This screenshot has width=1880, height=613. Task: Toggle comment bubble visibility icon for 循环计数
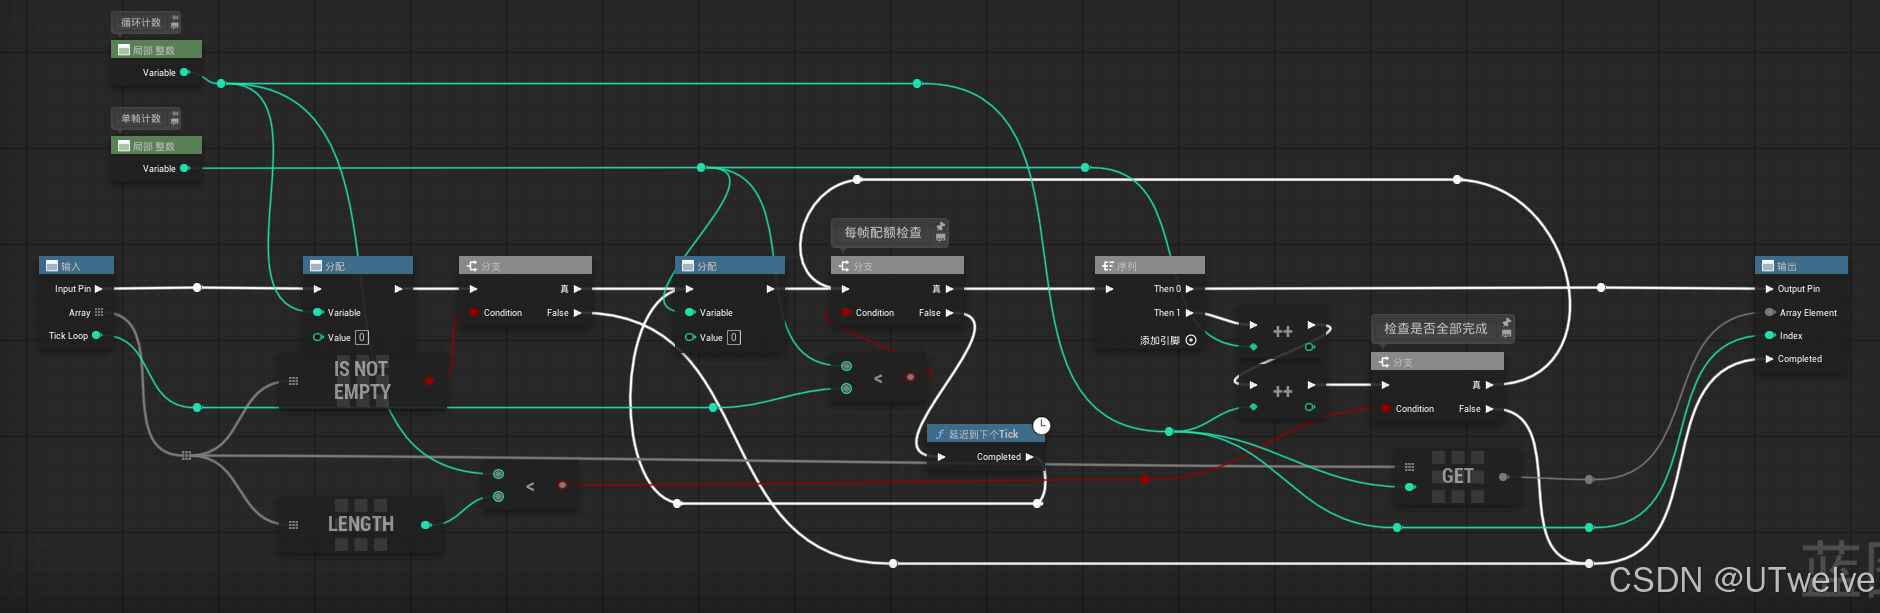175,26
